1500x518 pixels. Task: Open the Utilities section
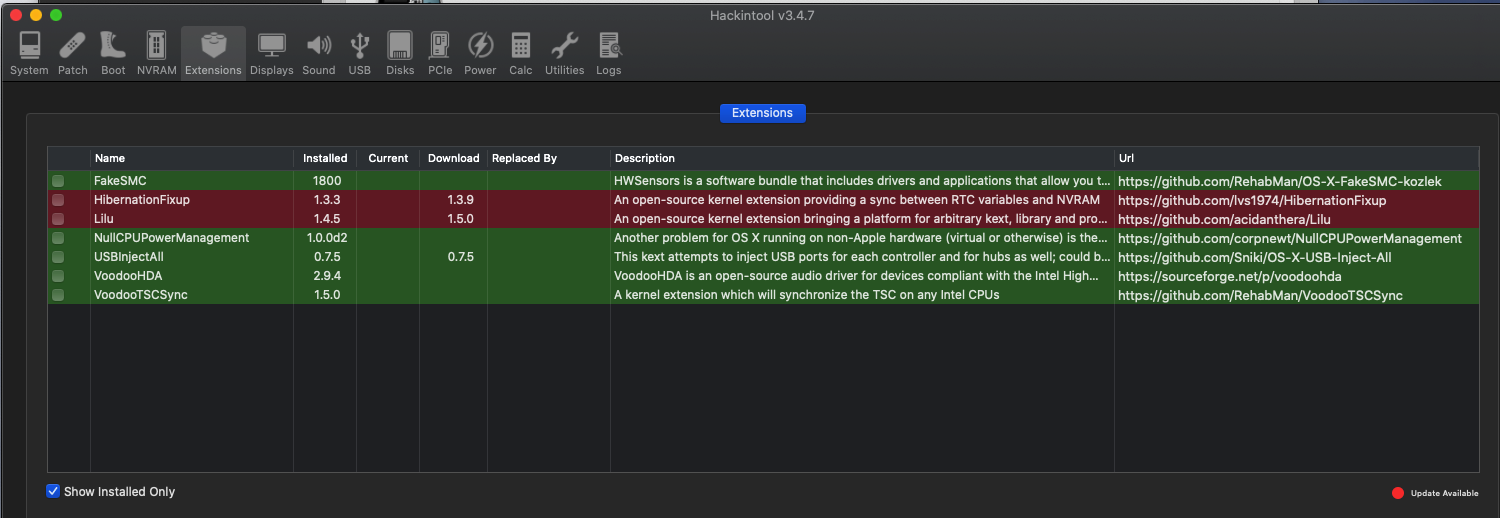point(564,53)
